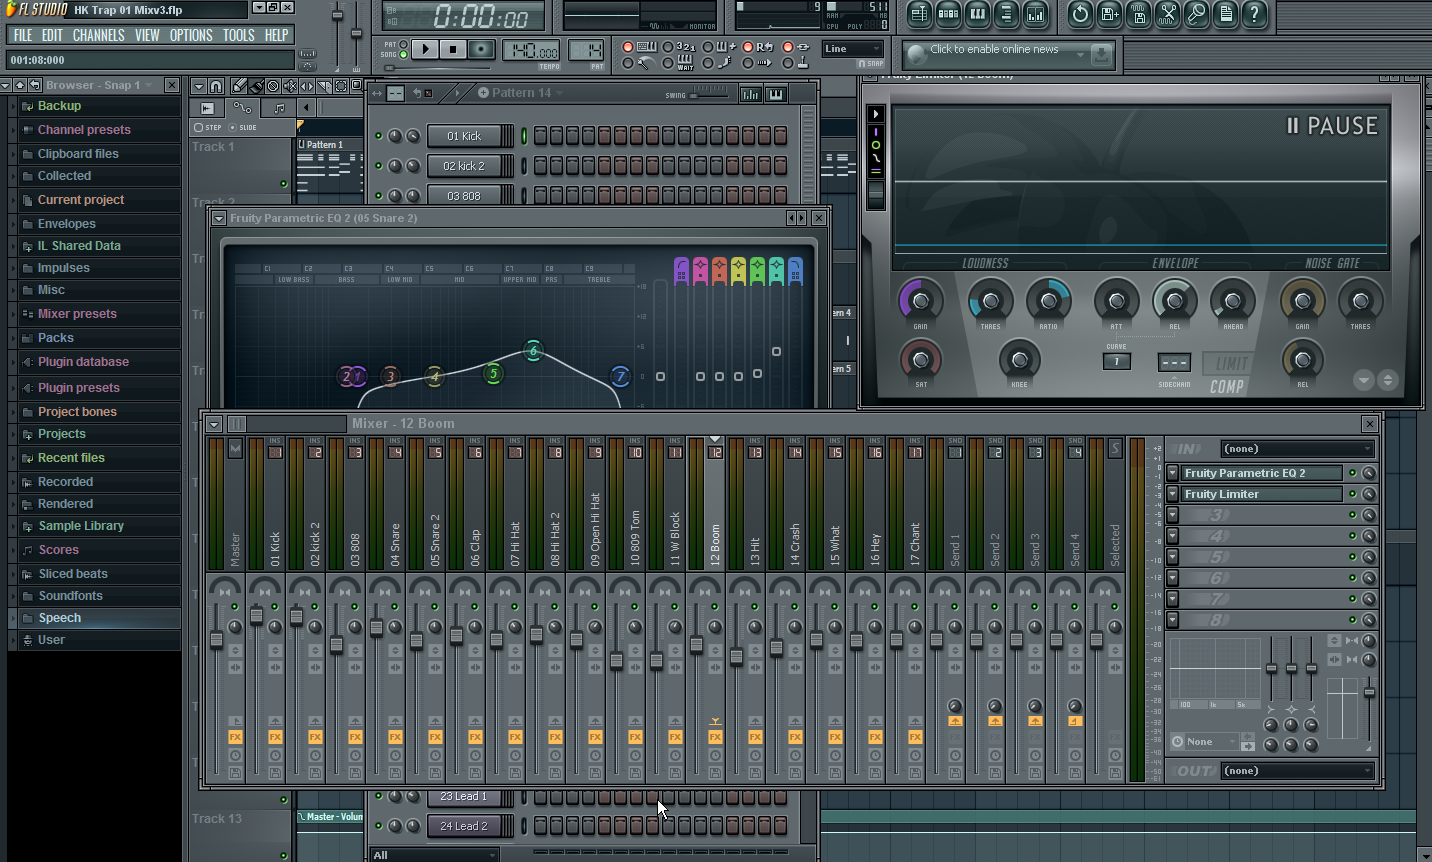The width and height of the screenshot is (1432, 862).
Task: Open the Piano roll toolbar icon
Action: pyautogui.click(x=978, y=14)
